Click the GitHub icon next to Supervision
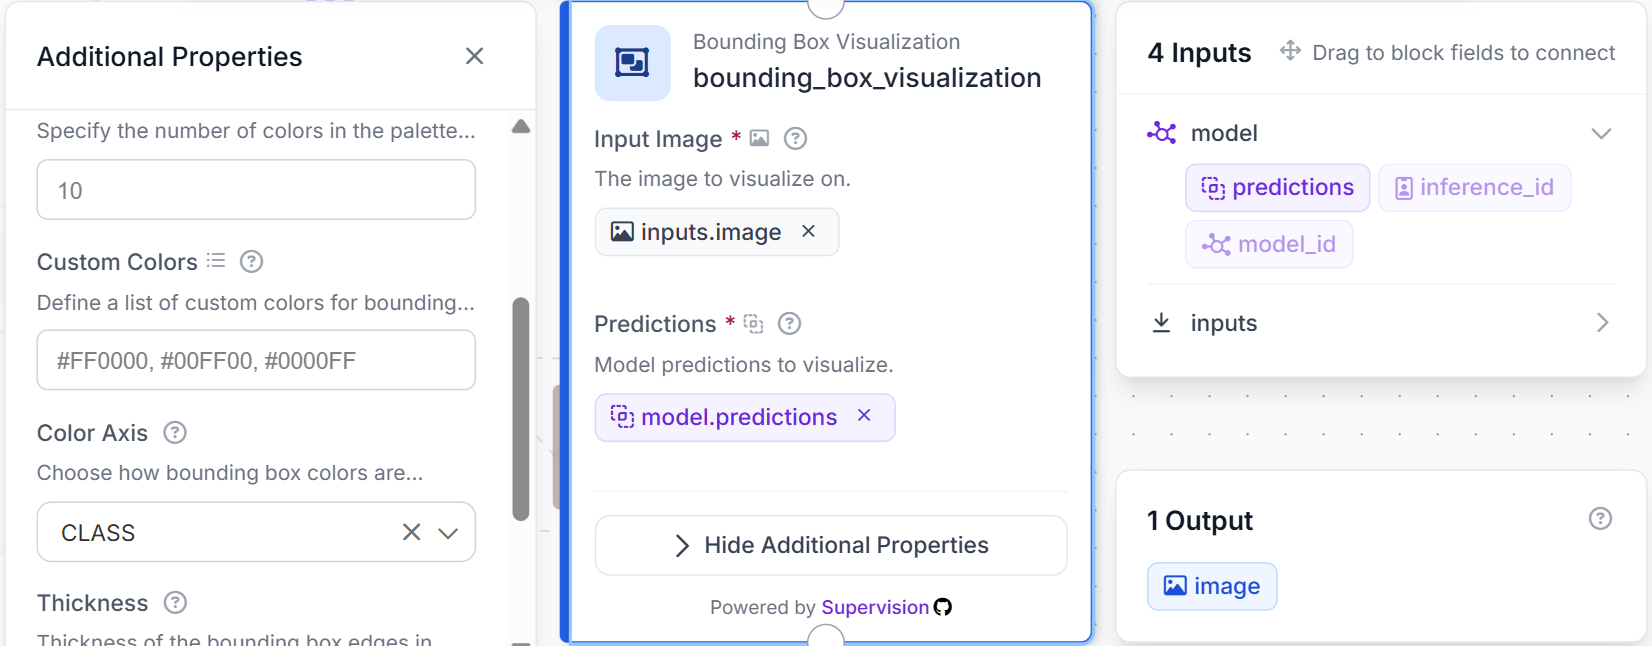The height and width of the screenshot is (646, 1652). coord(943,607)
